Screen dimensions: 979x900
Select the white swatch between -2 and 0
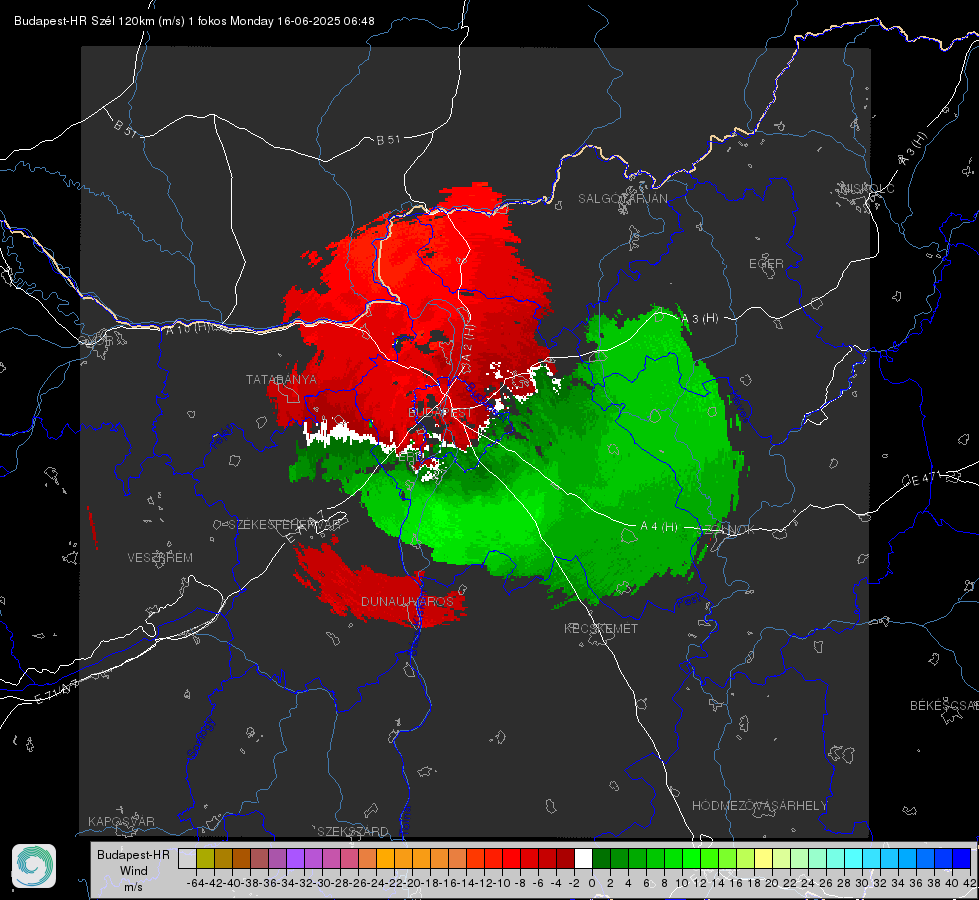click(x=583, y=859)
